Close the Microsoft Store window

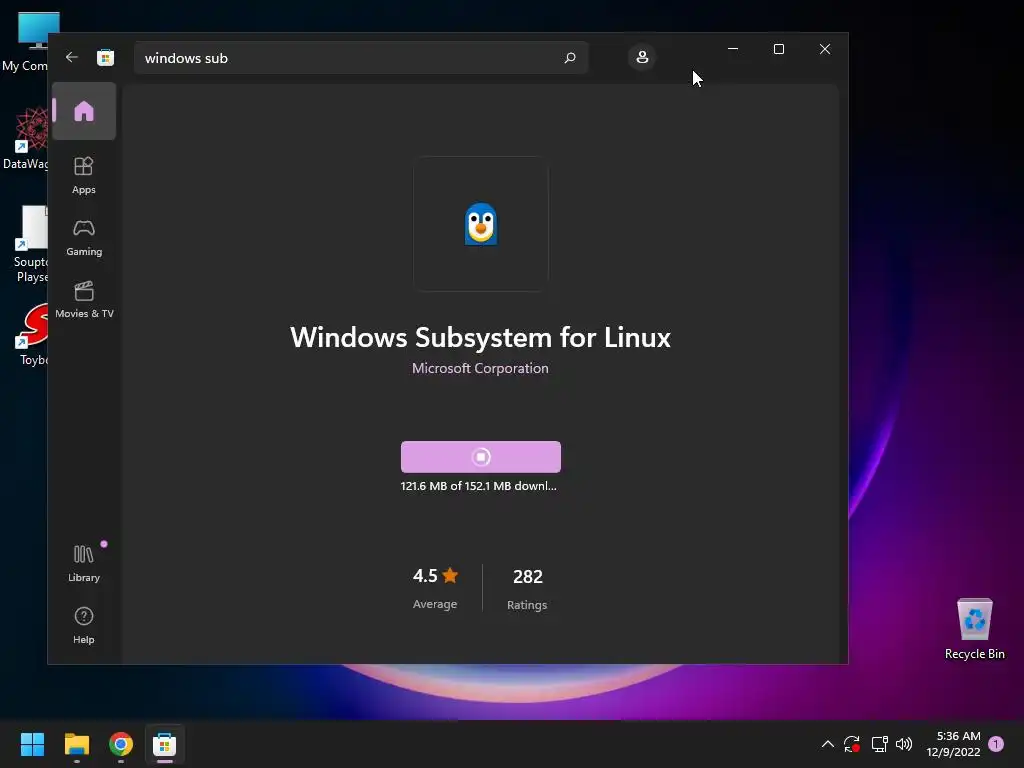[825, 49]
